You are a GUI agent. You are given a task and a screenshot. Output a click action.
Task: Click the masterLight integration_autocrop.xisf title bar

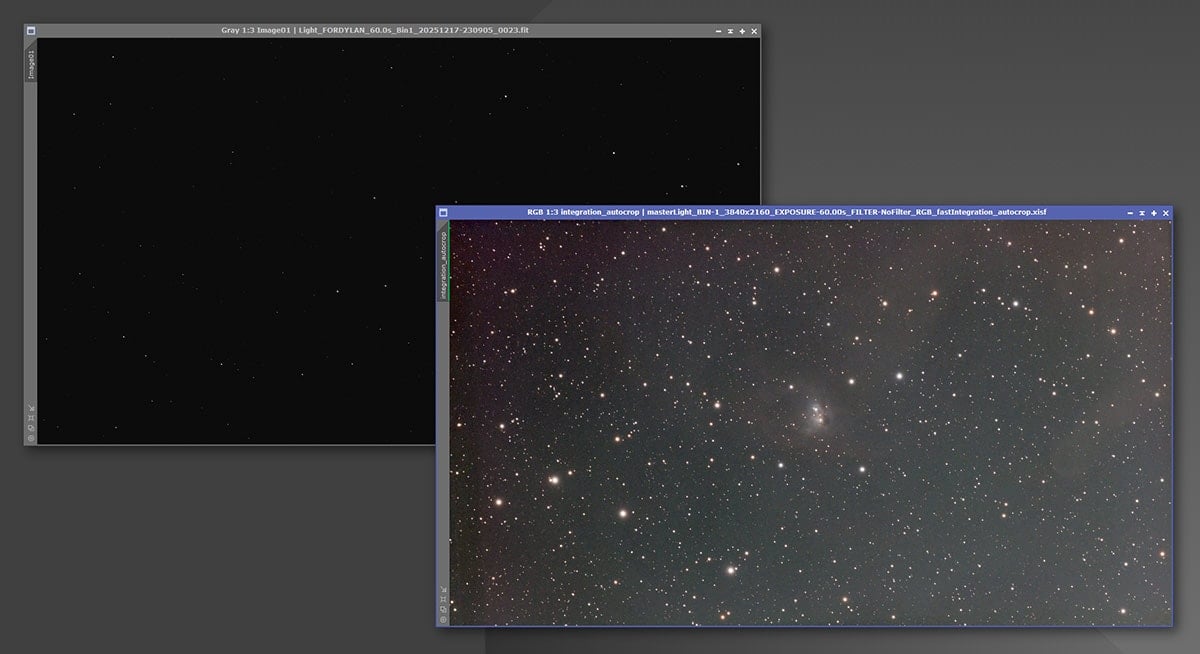pos(786,213)
